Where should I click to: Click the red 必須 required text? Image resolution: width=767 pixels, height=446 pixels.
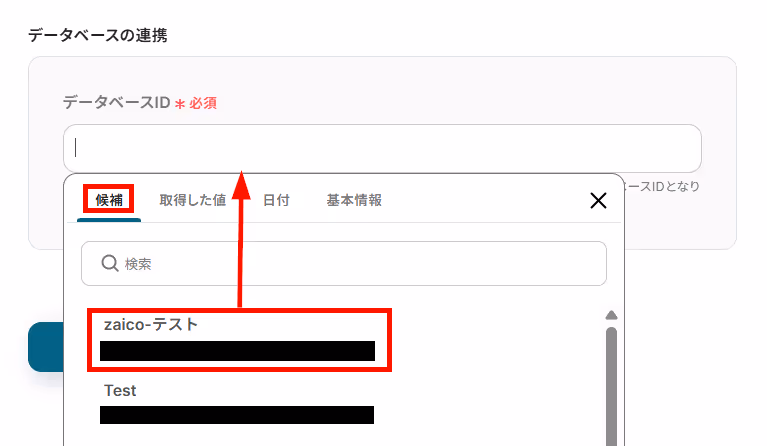(x=203, y=103)
